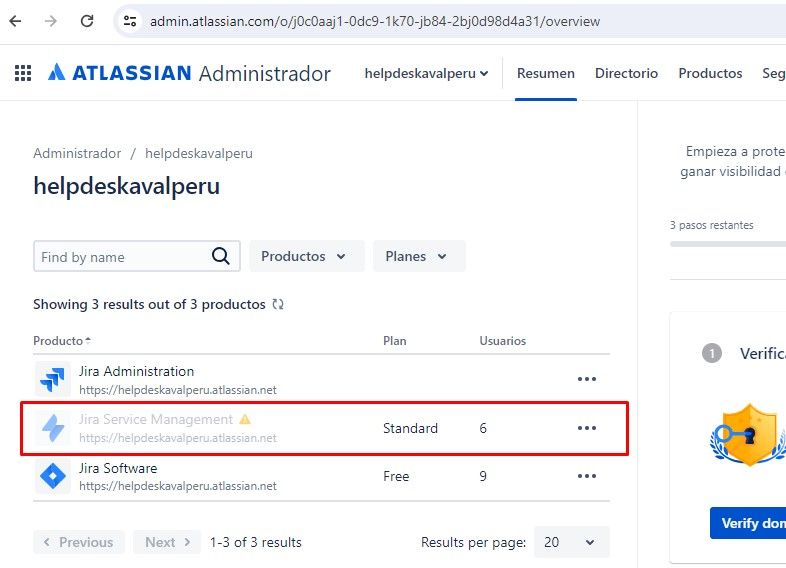
Task: Open Jira Service Management product name
Action: pyautogui.click(x=156, y=419)
